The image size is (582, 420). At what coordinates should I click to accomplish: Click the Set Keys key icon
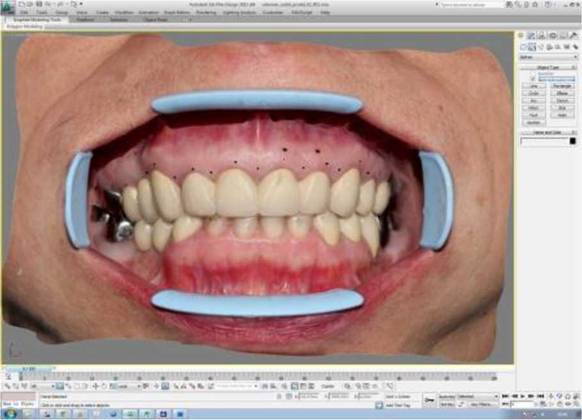pyautogui.click(x=429, y=400)
